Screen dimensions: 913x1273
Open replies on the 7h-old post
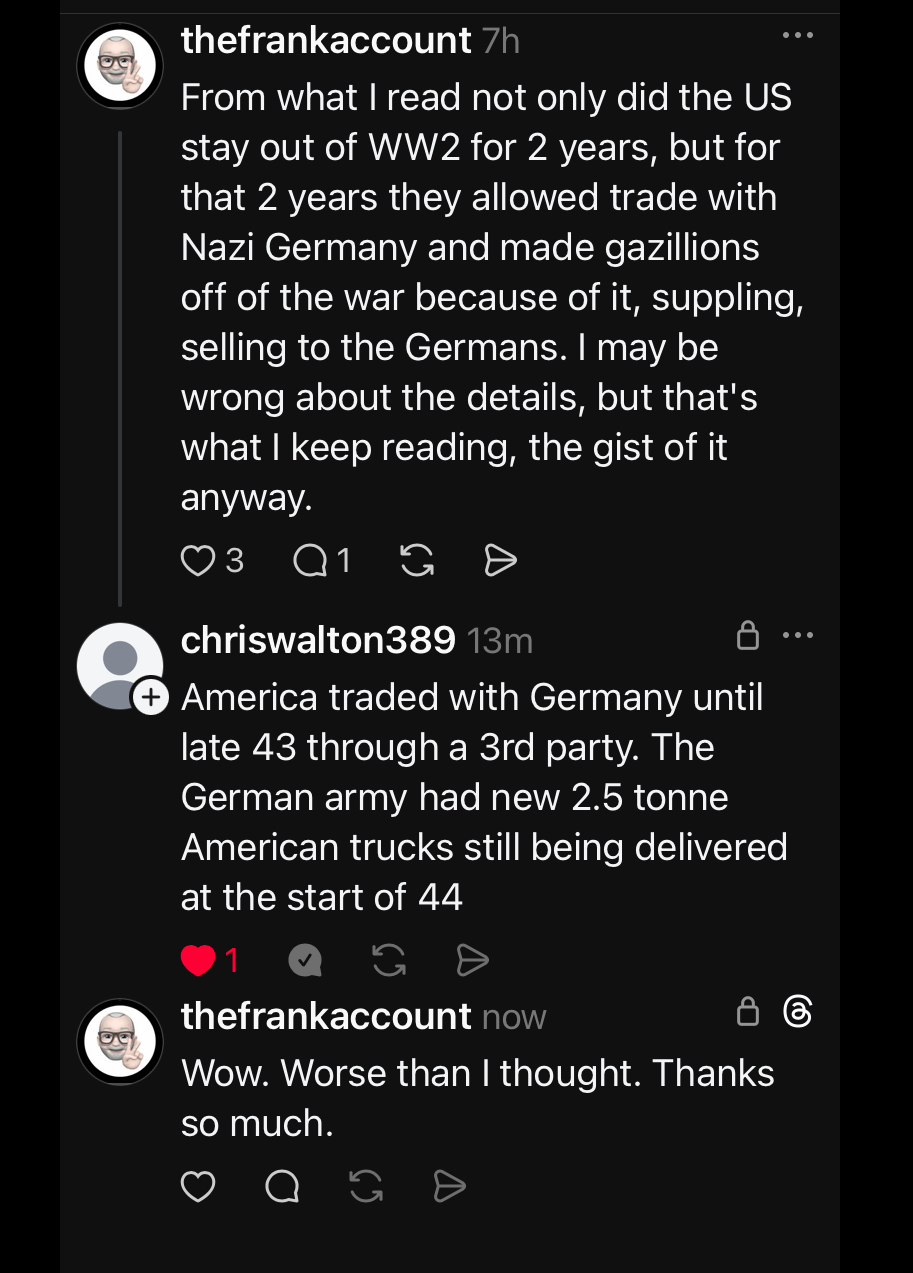coord(308,561)
